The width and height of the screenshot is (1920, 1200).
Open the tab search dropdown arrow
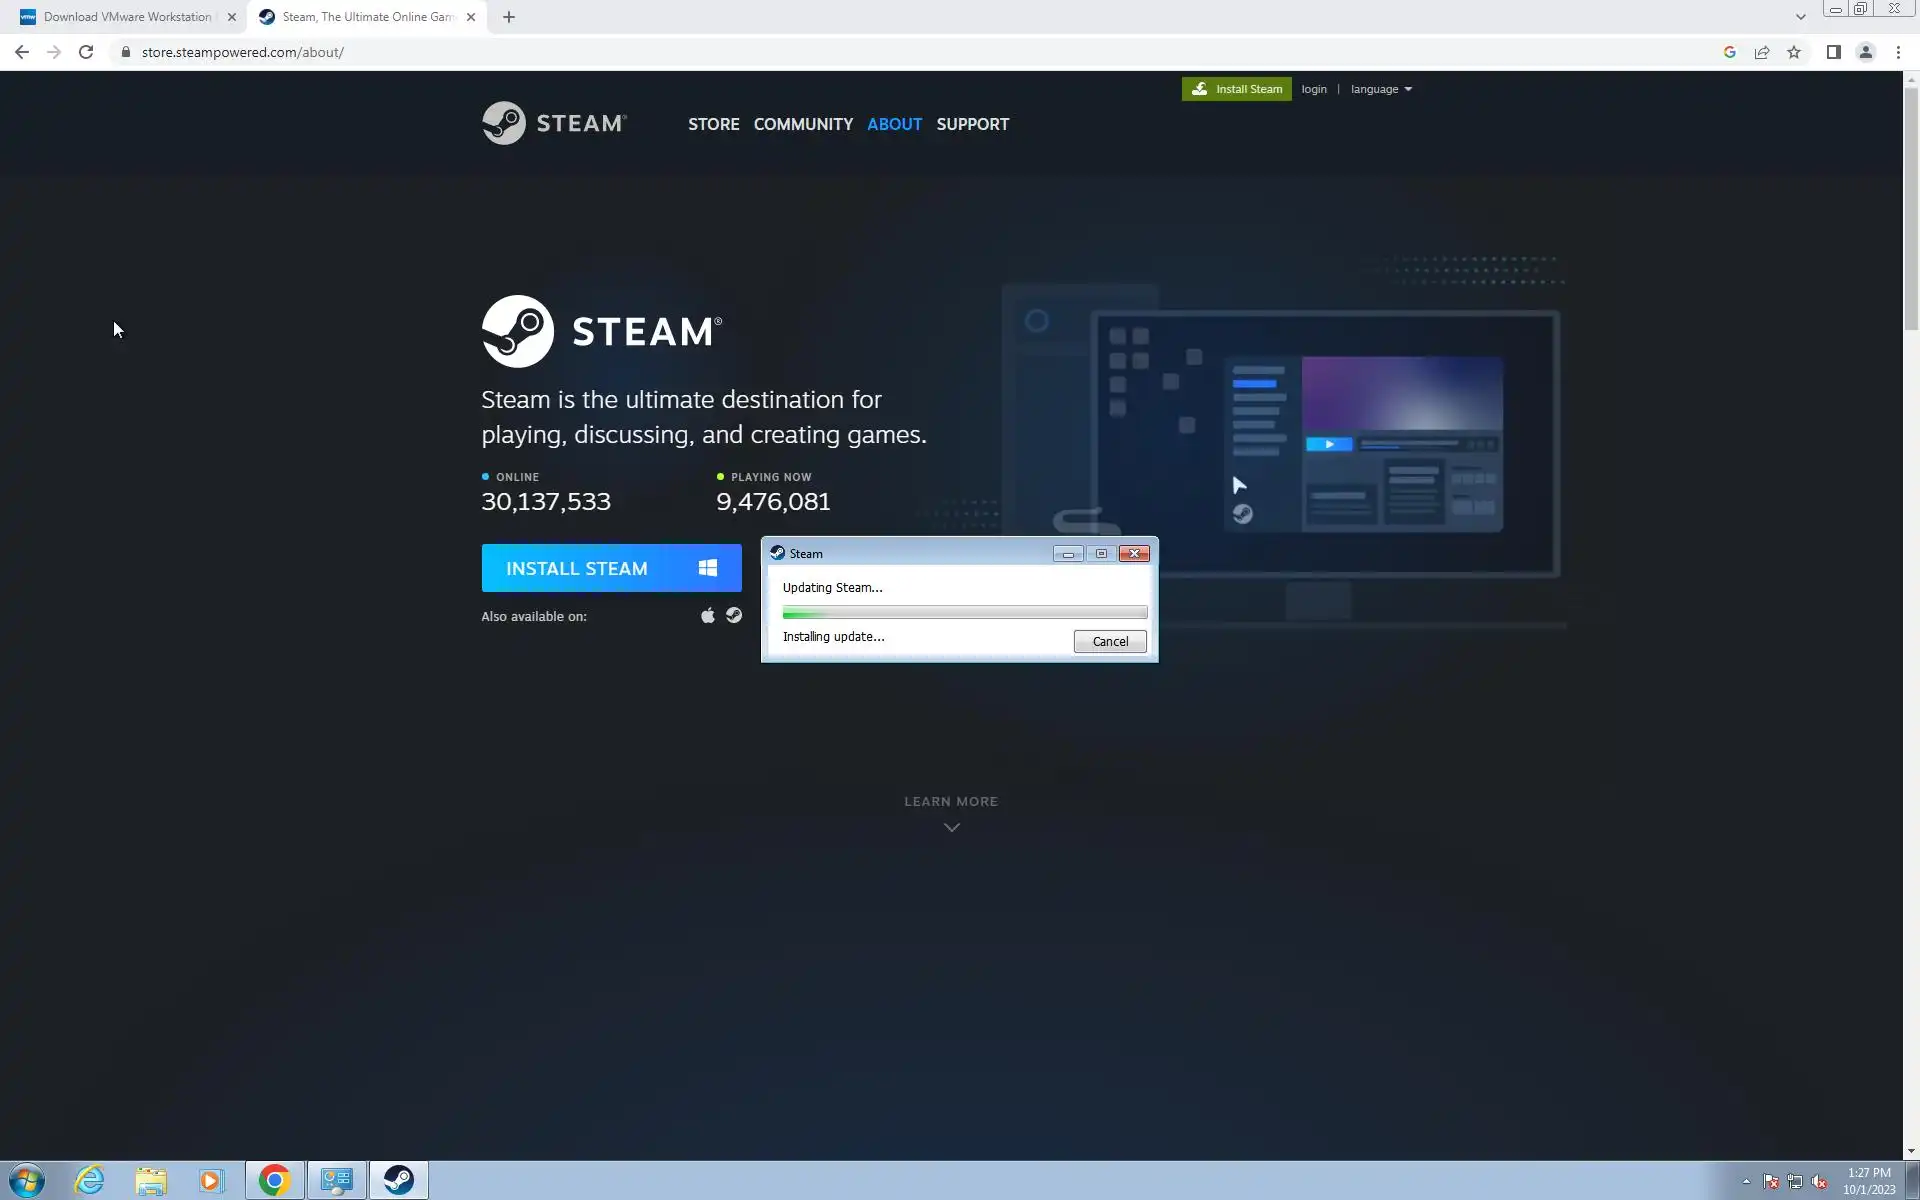tap(1800, 17)
